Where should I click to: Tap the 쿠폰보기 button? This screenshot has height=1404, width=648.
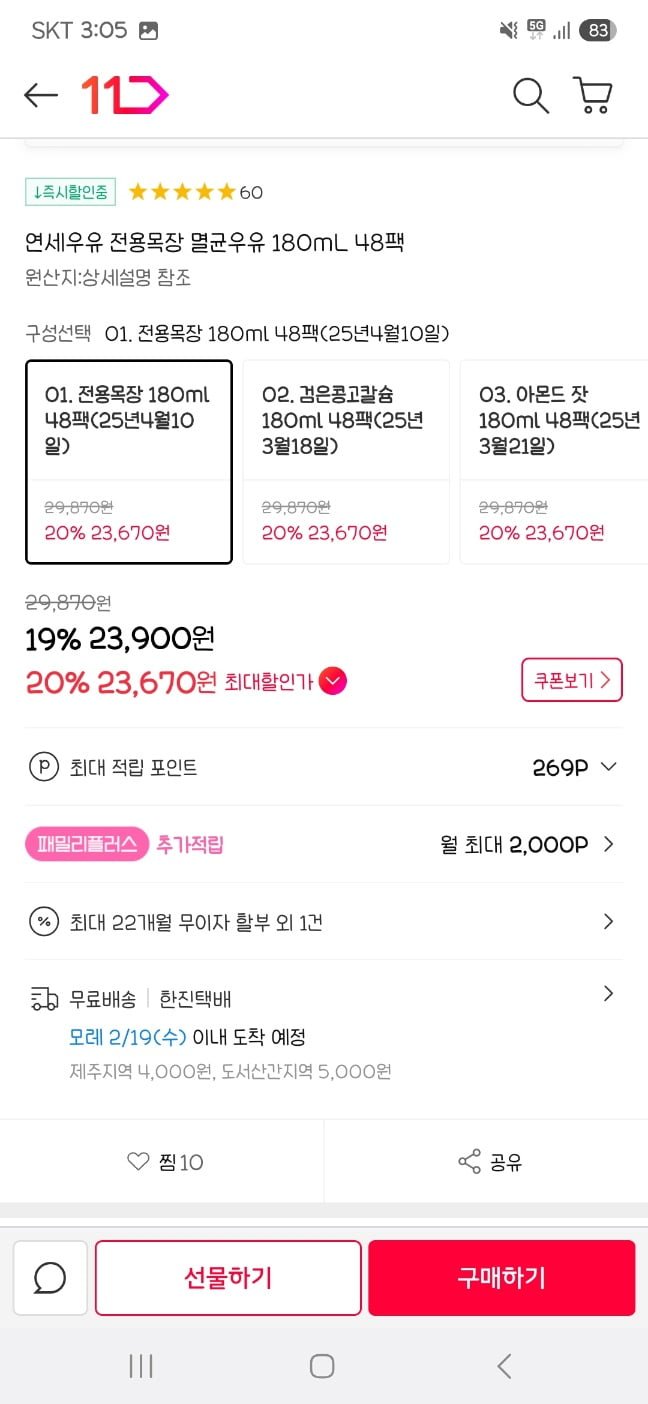(x=571, y=680)
